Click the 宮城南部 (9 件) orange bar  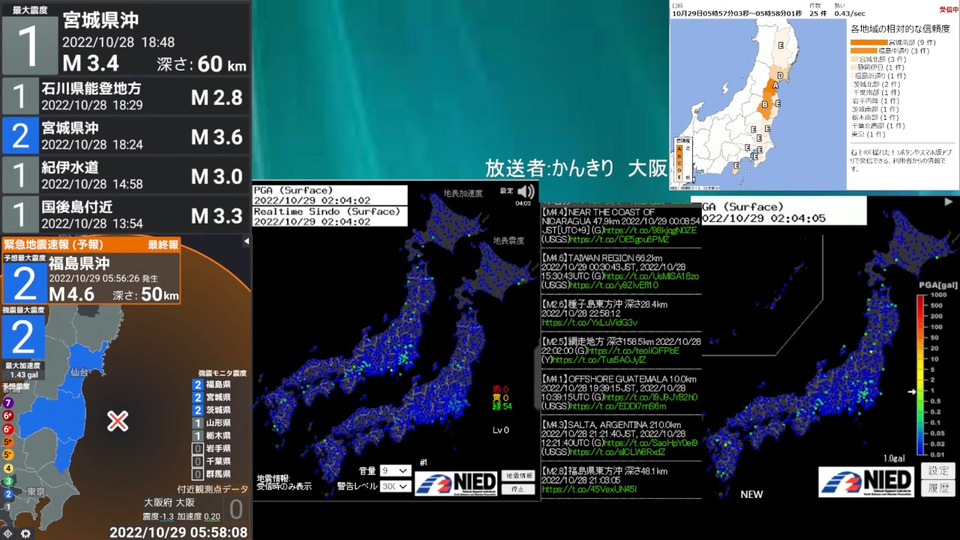click(x=869, y=42)
